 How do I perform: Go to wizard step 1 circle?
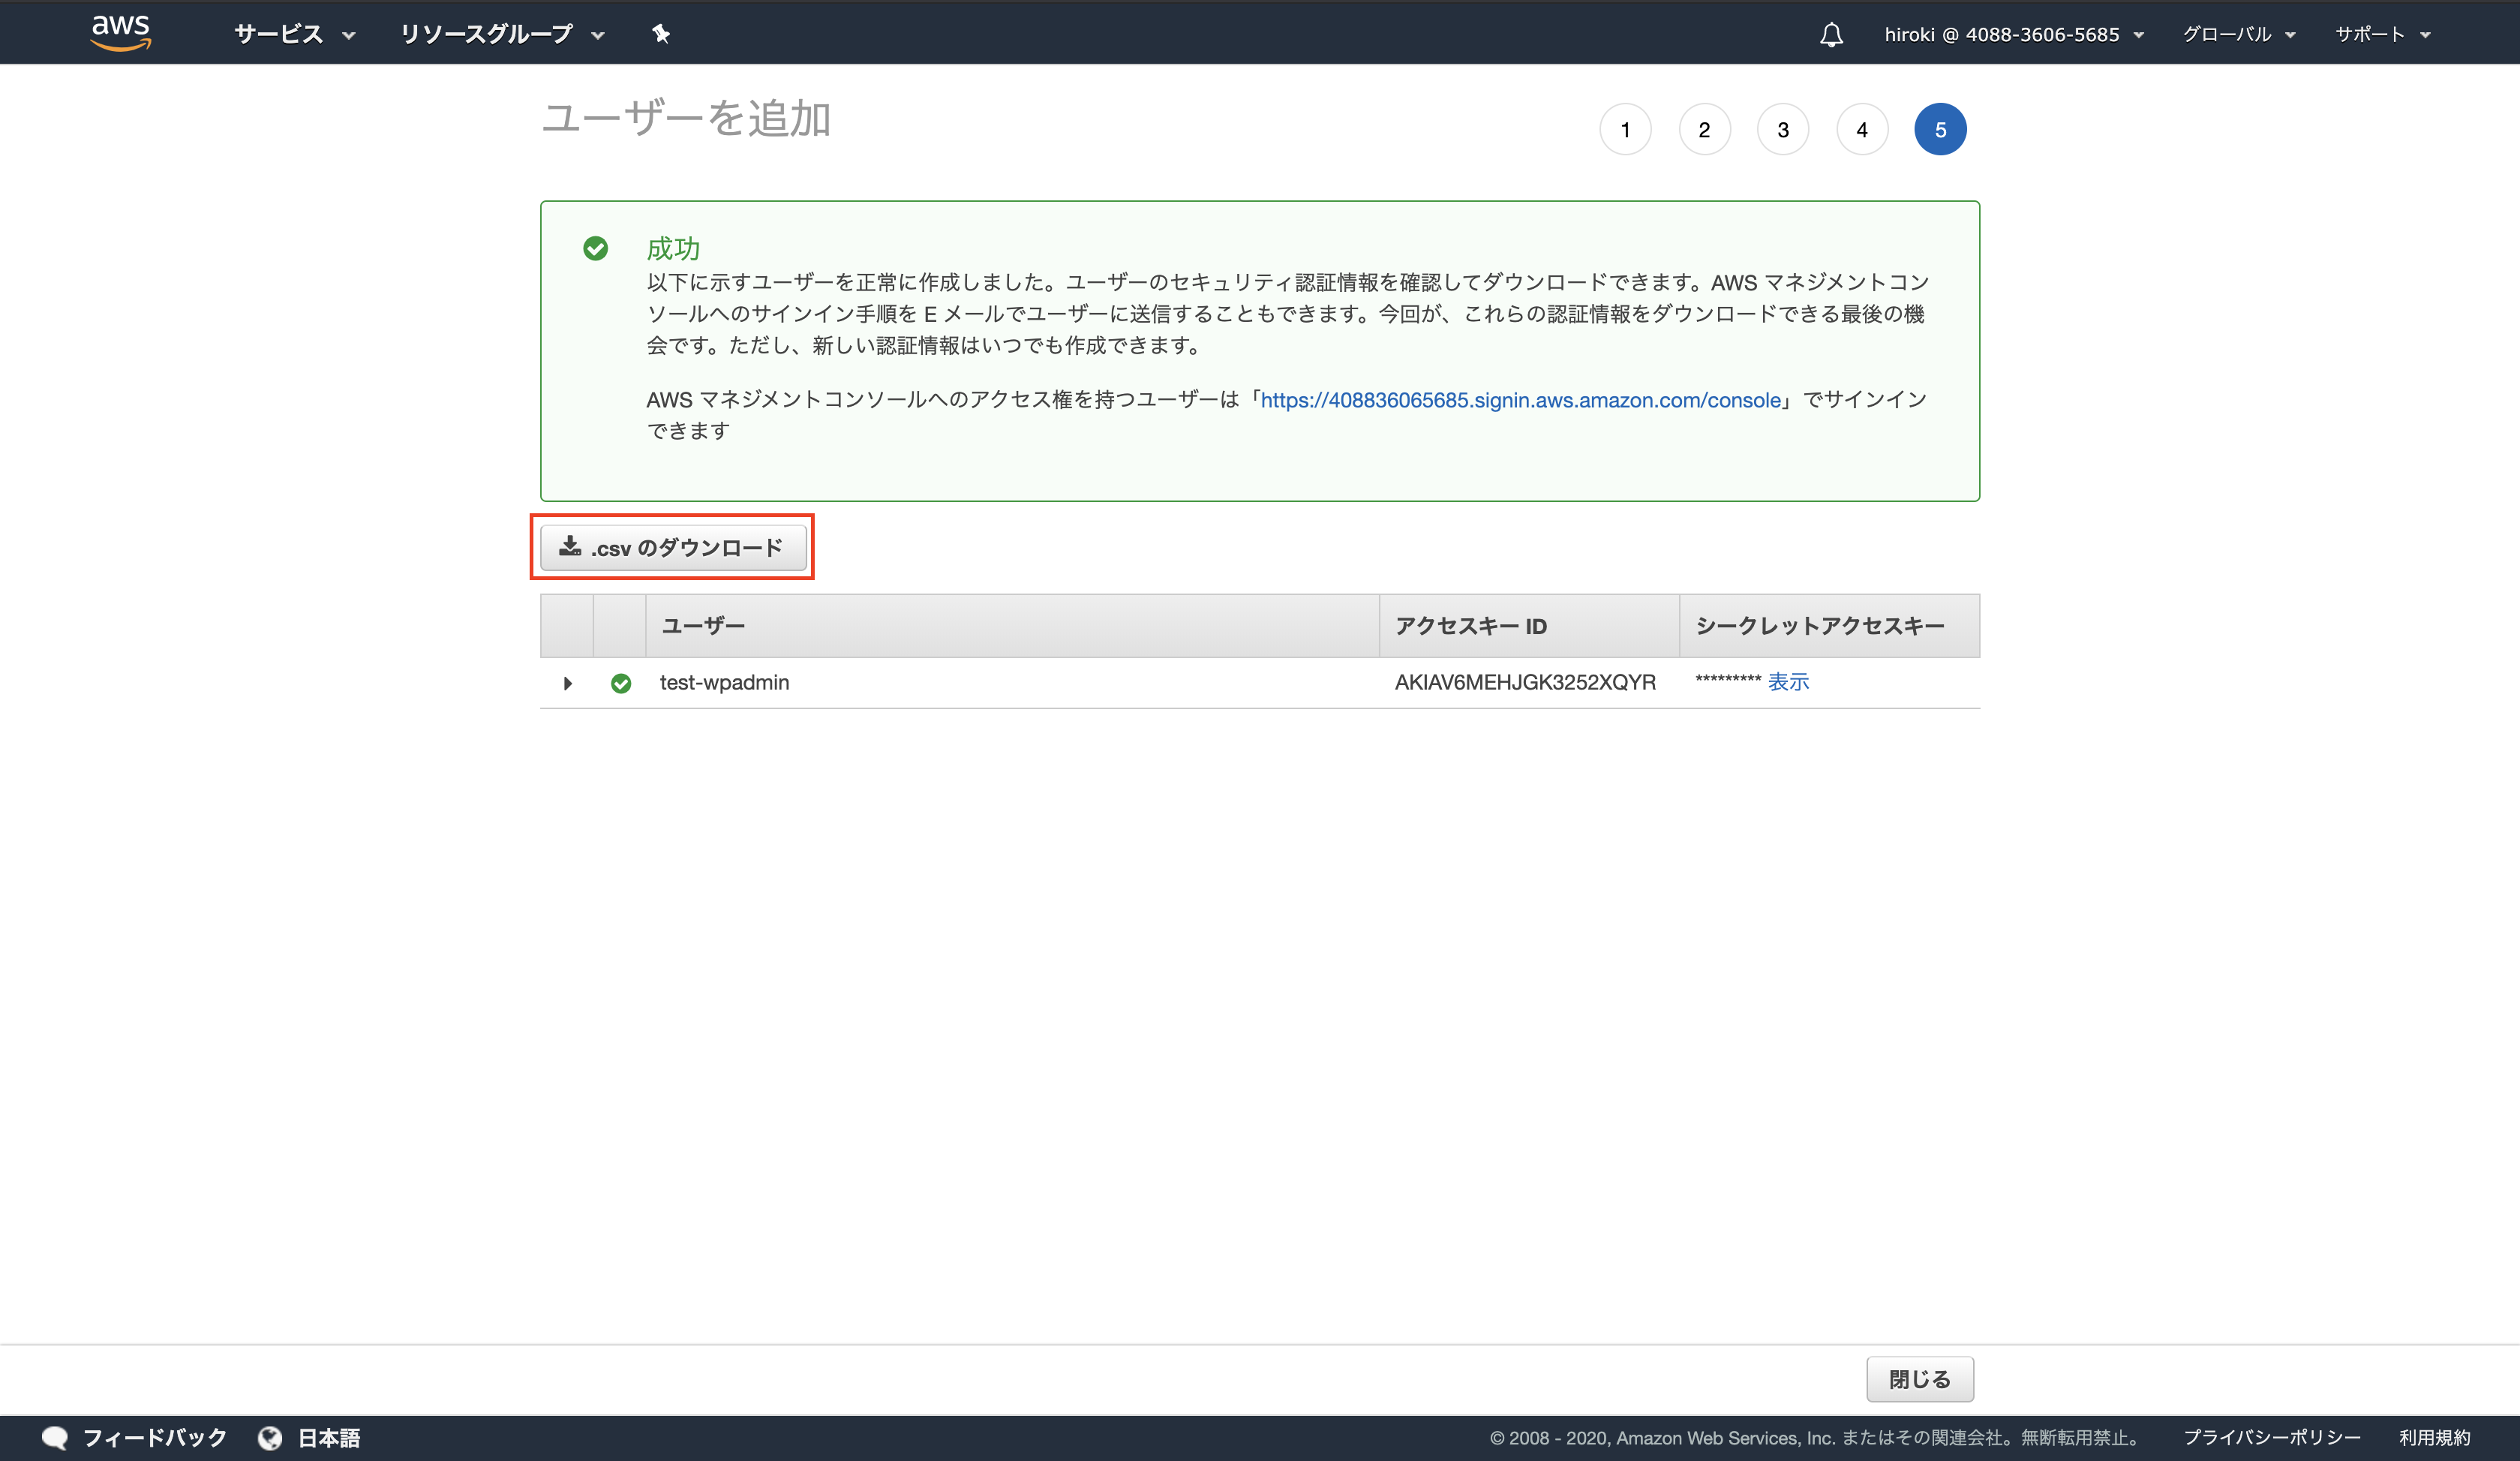click(x=1625, y=129)
